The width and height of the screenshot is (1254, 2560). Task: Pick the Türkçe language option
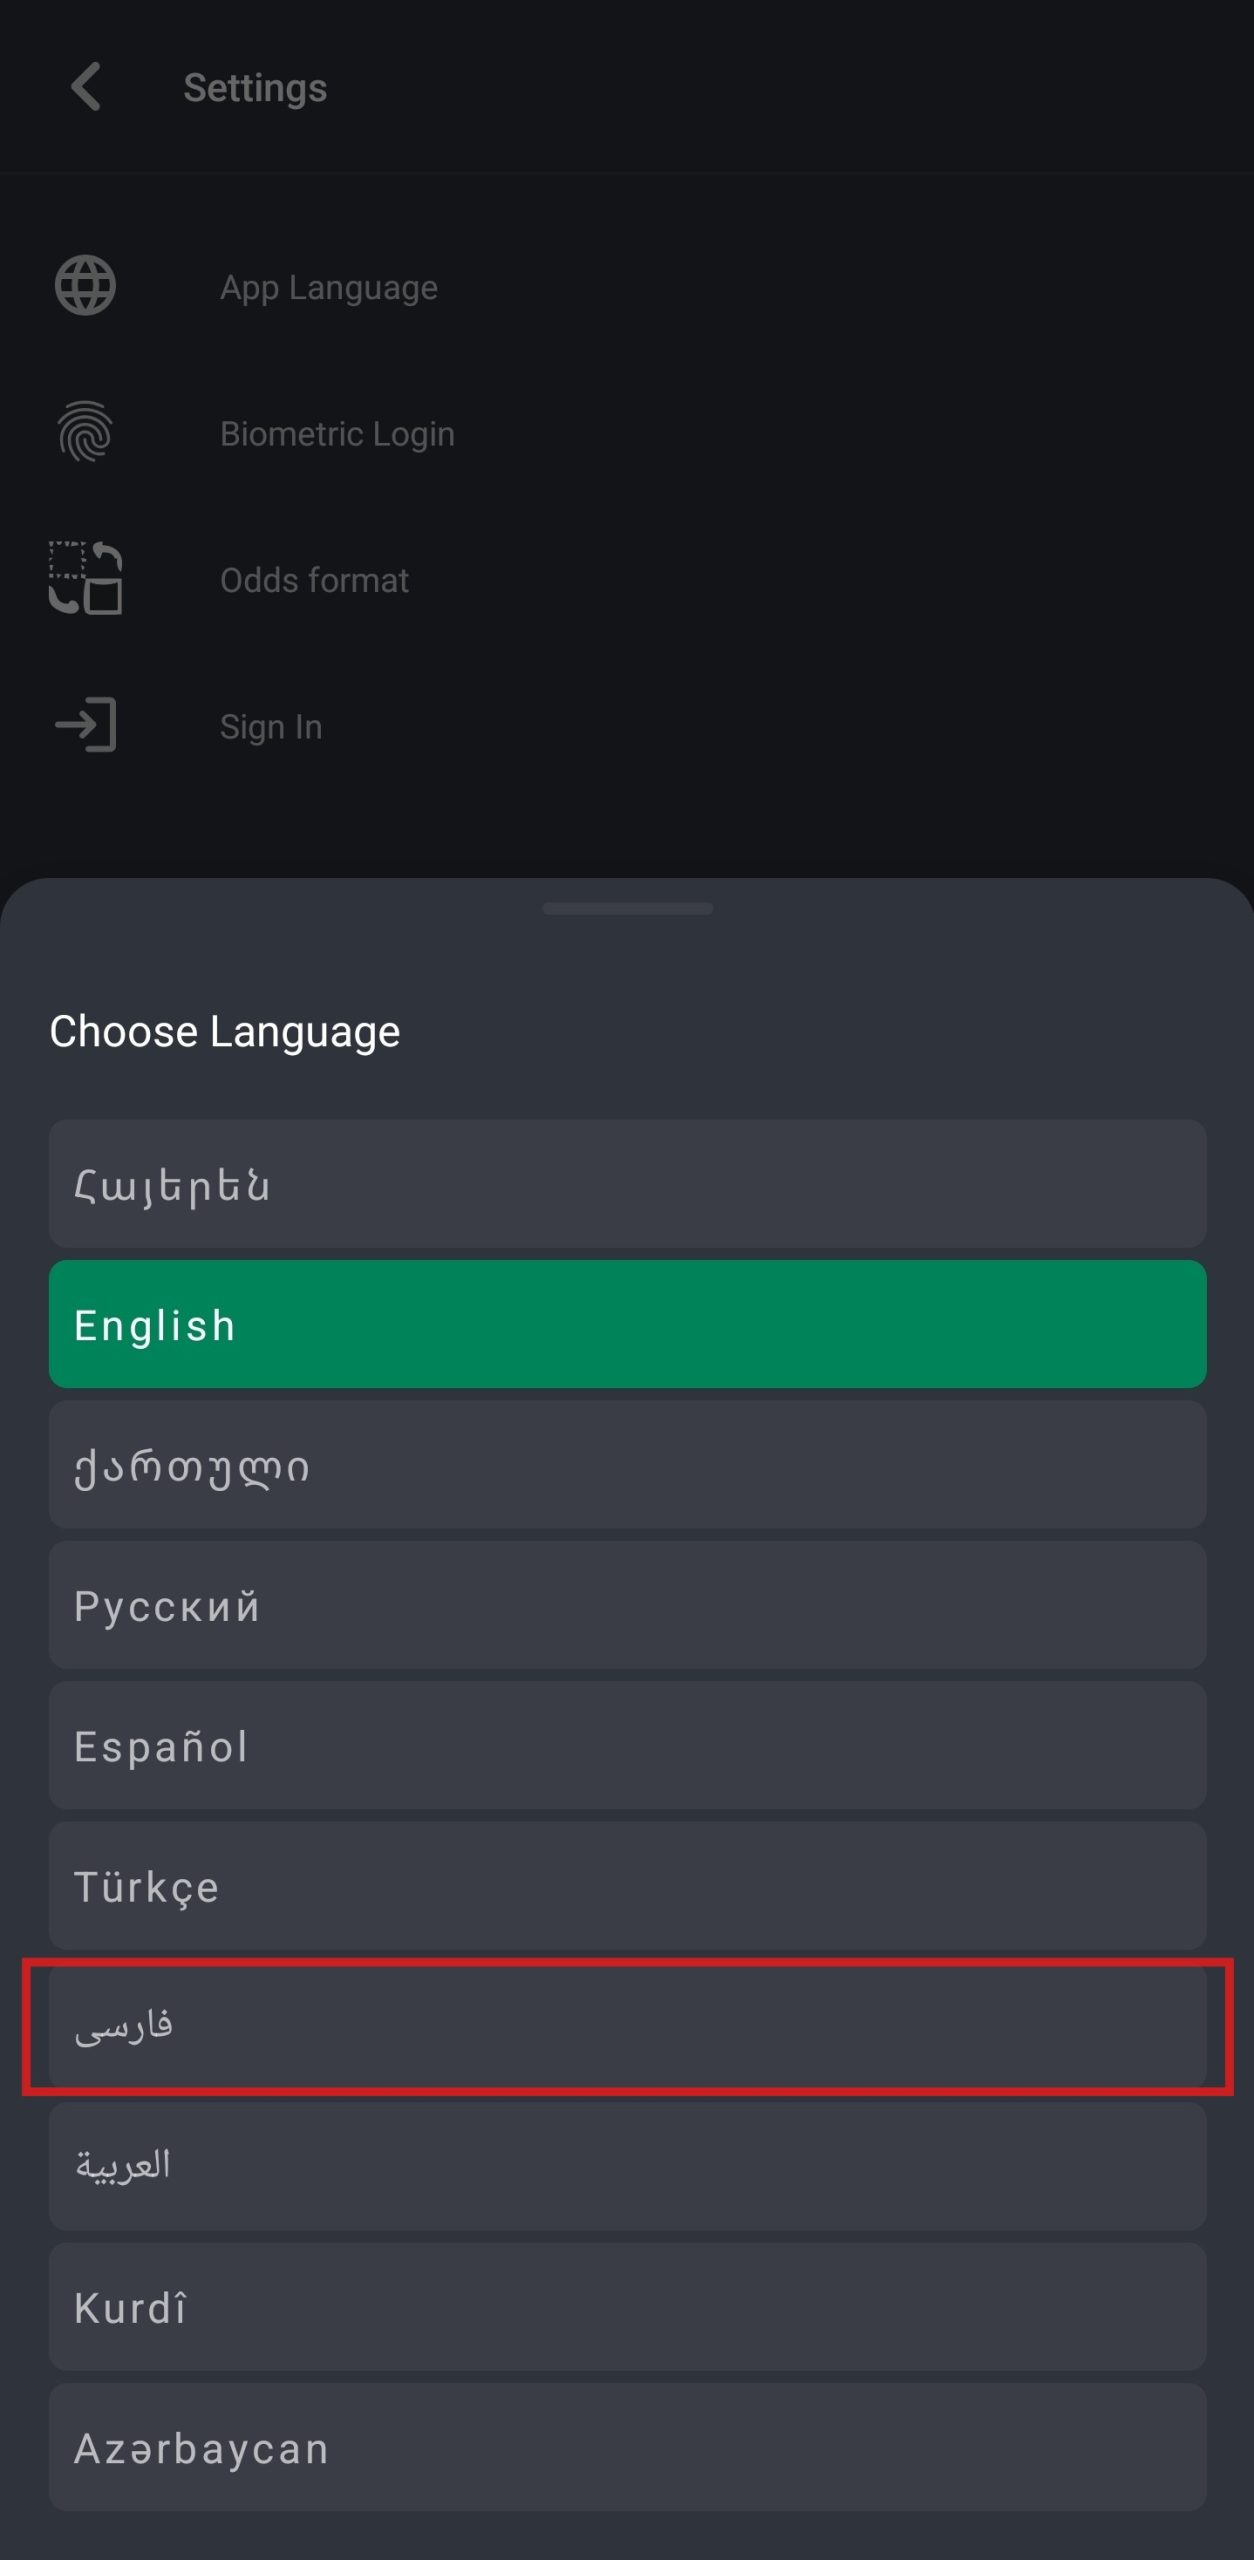click(627, 1886)
